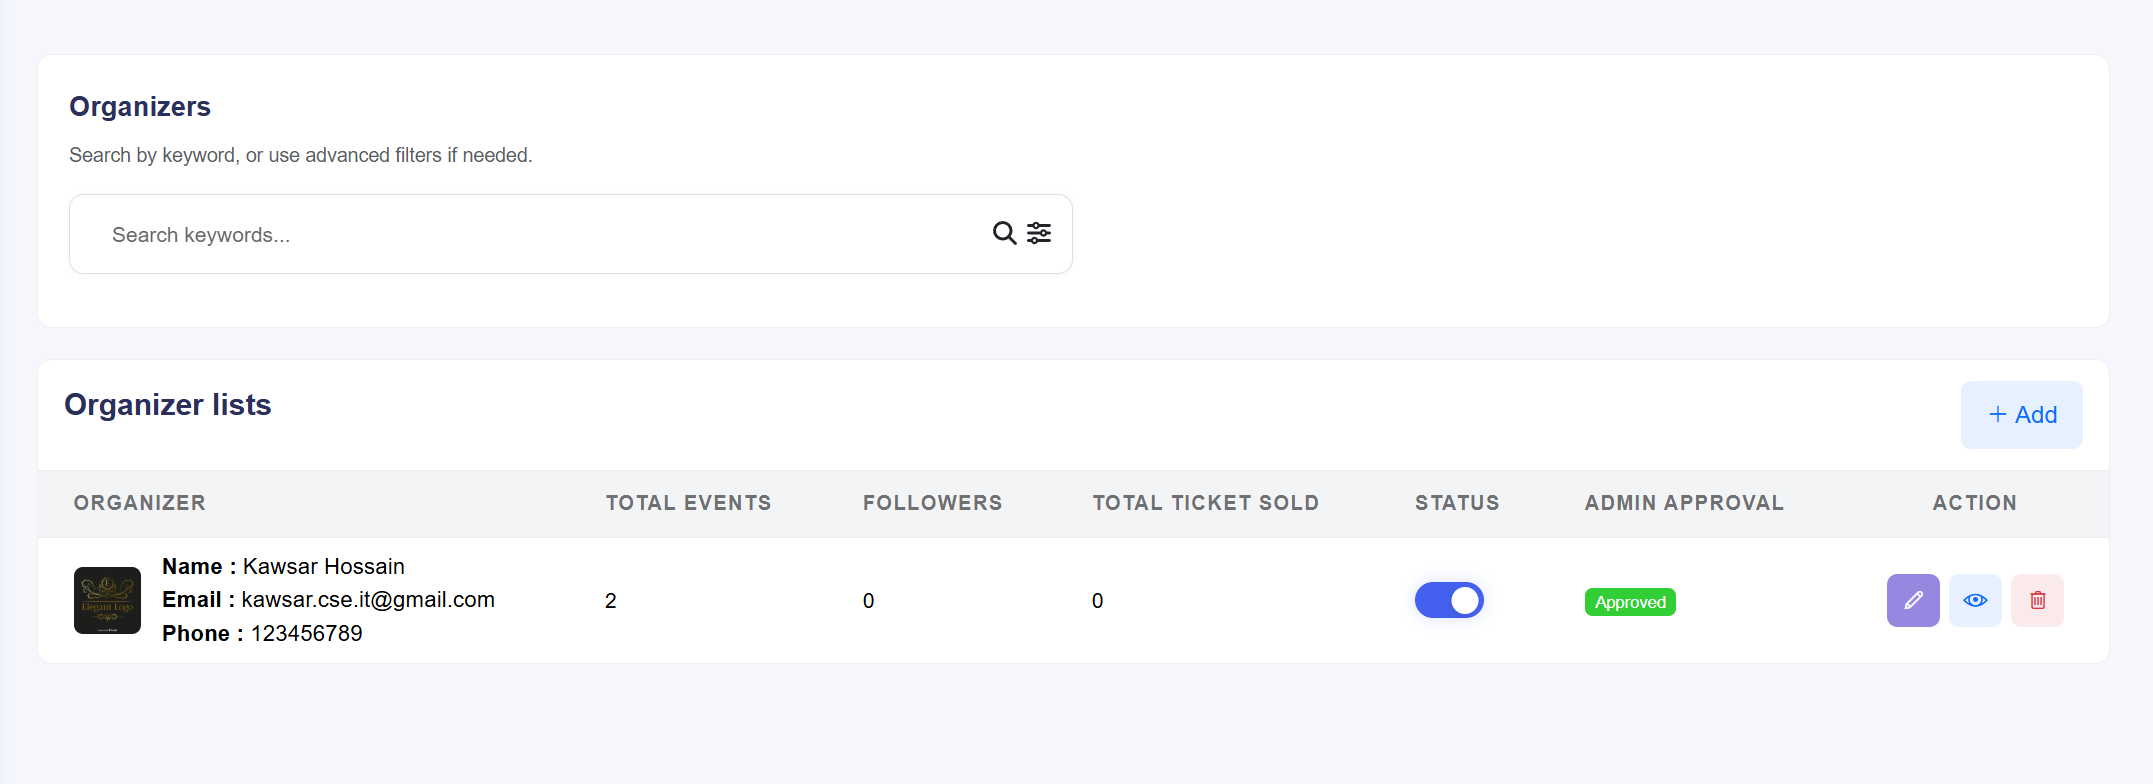View organizer details with eye icon
The image size is (2153, 784).
[1974, 600]
